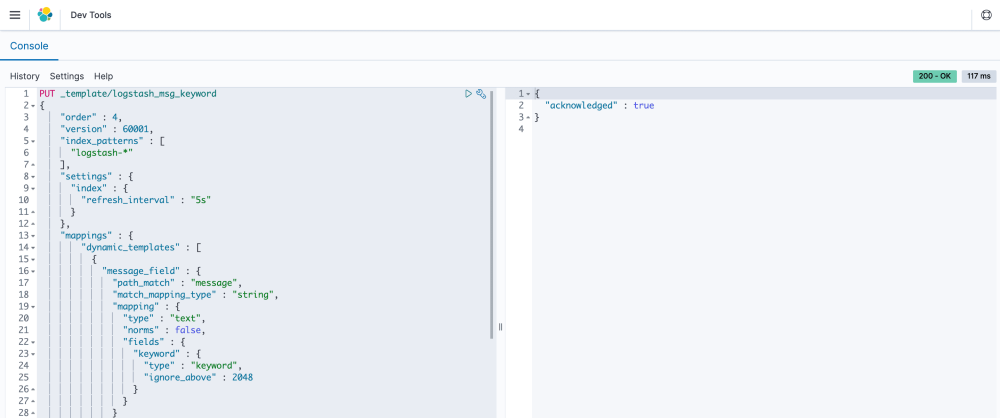Click the pane resizer handle between editors
Viewport: 1000px width, 418px height.
coord(500,327)
